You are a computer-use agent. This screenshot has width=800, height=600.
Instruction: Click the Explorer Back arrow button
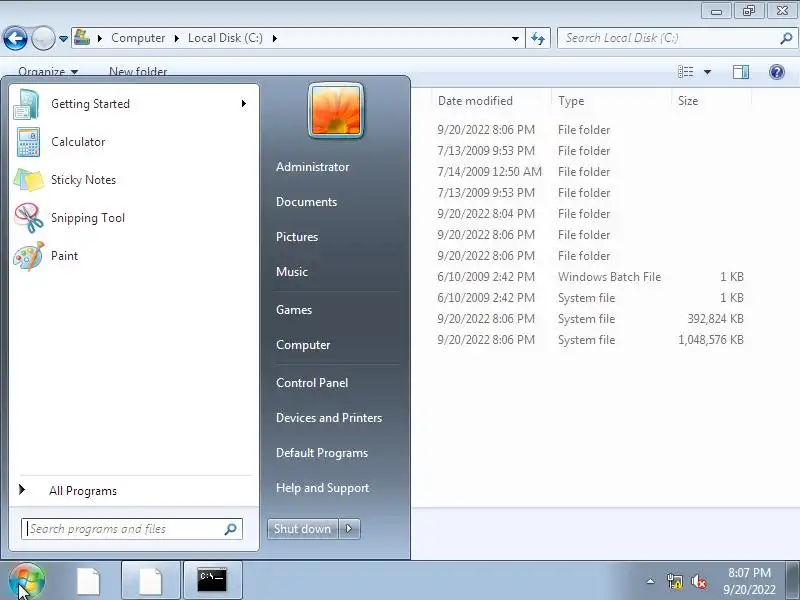(x=15, y=38)
